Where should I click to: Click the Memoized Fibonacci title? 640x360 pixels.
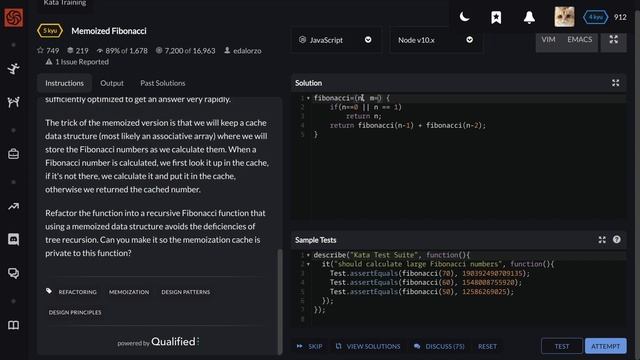point(109,31)
